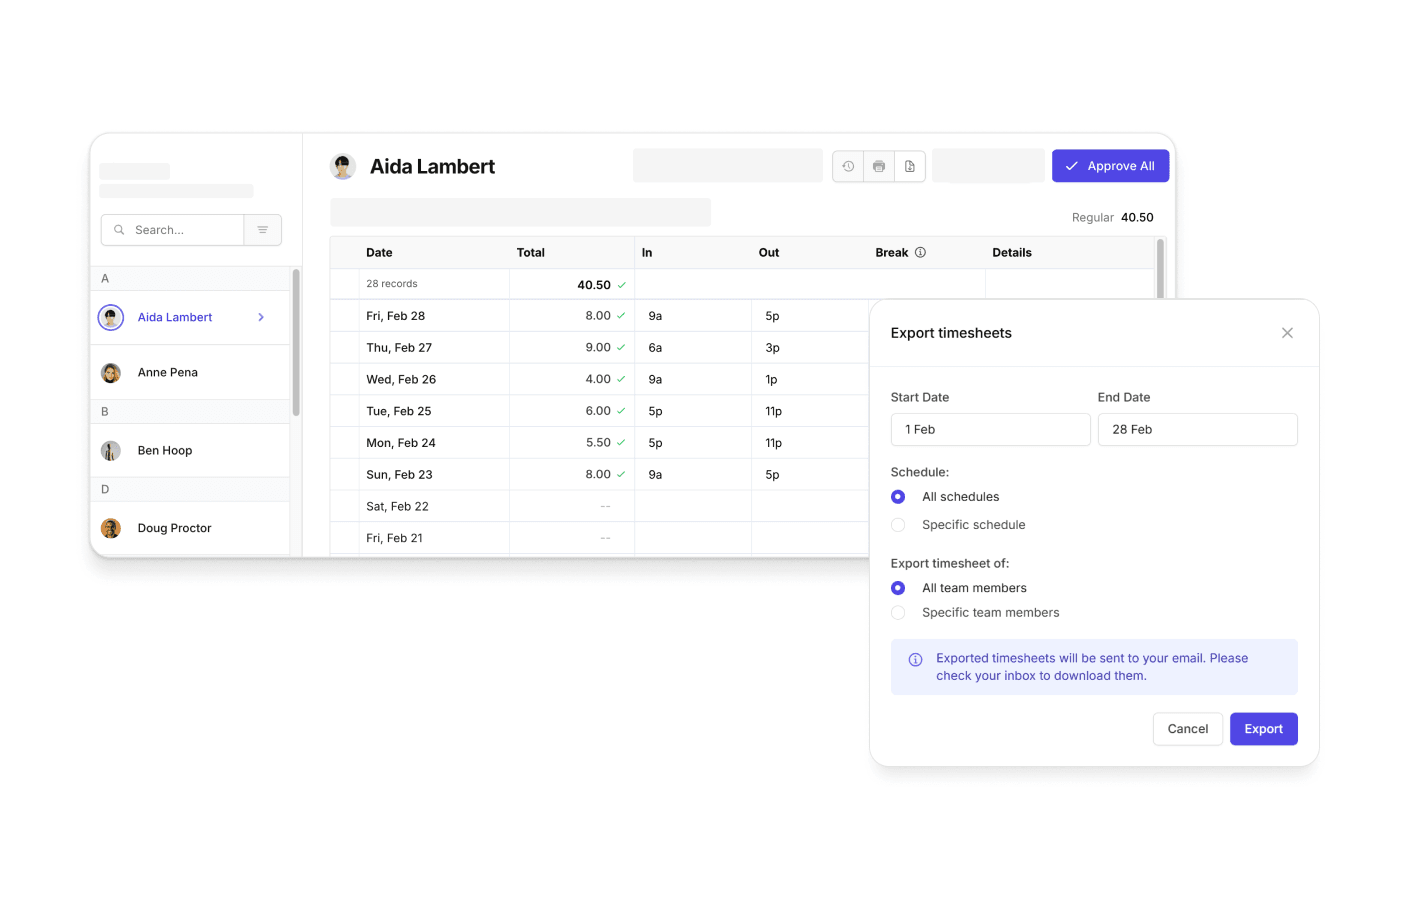1410x900 pixels.
Task: Select All team members radio option
Action: [898, 588]
